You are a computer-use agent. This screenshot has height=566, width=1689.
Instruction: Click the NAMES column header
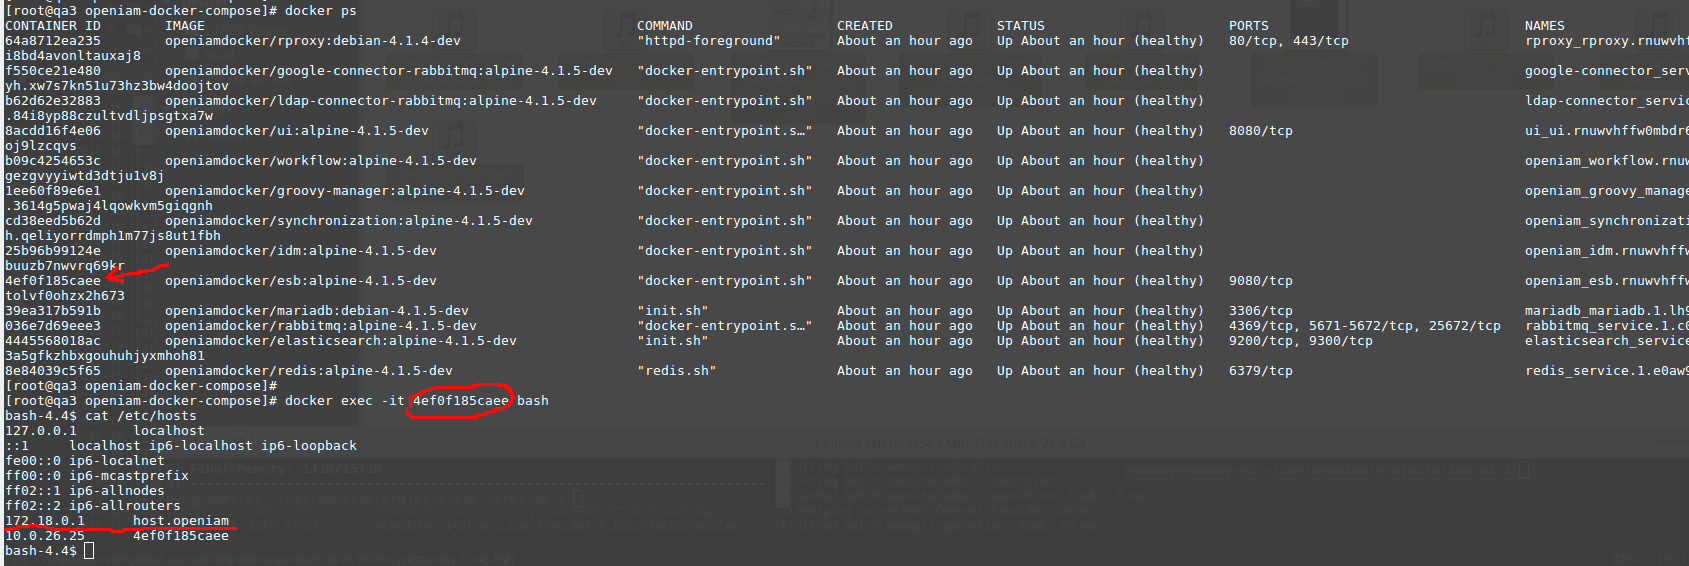point(1544,26)
